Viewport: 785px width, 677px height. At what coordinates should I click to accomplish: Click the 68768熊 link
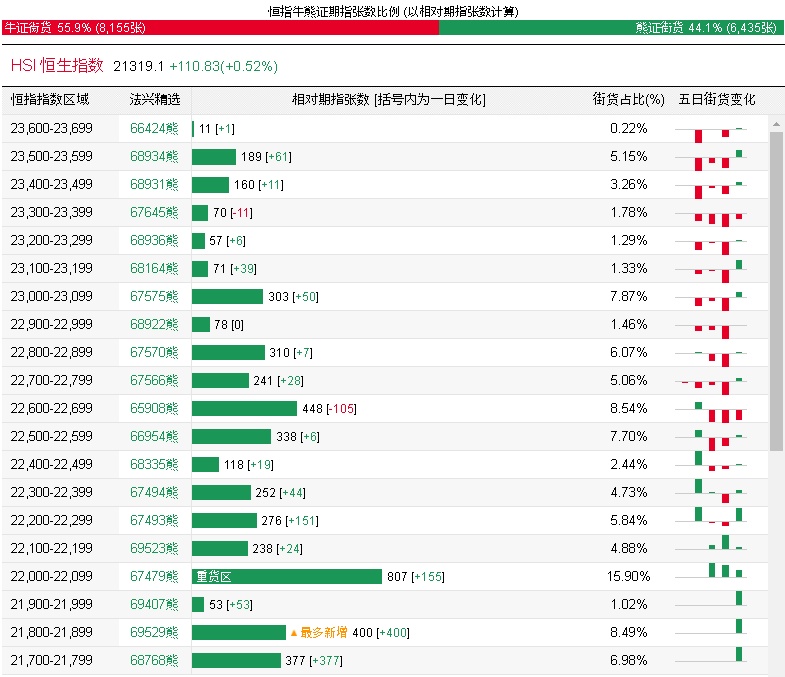coord(154,661)
